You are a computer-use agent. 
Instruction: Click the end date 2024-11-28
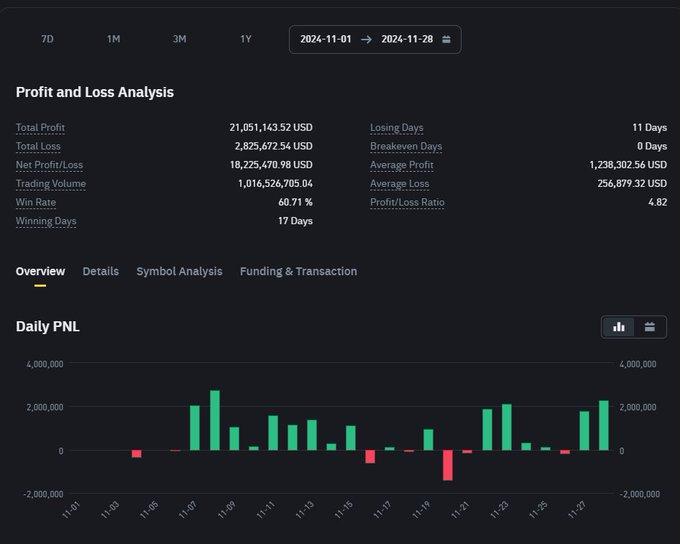coord(406,39)
